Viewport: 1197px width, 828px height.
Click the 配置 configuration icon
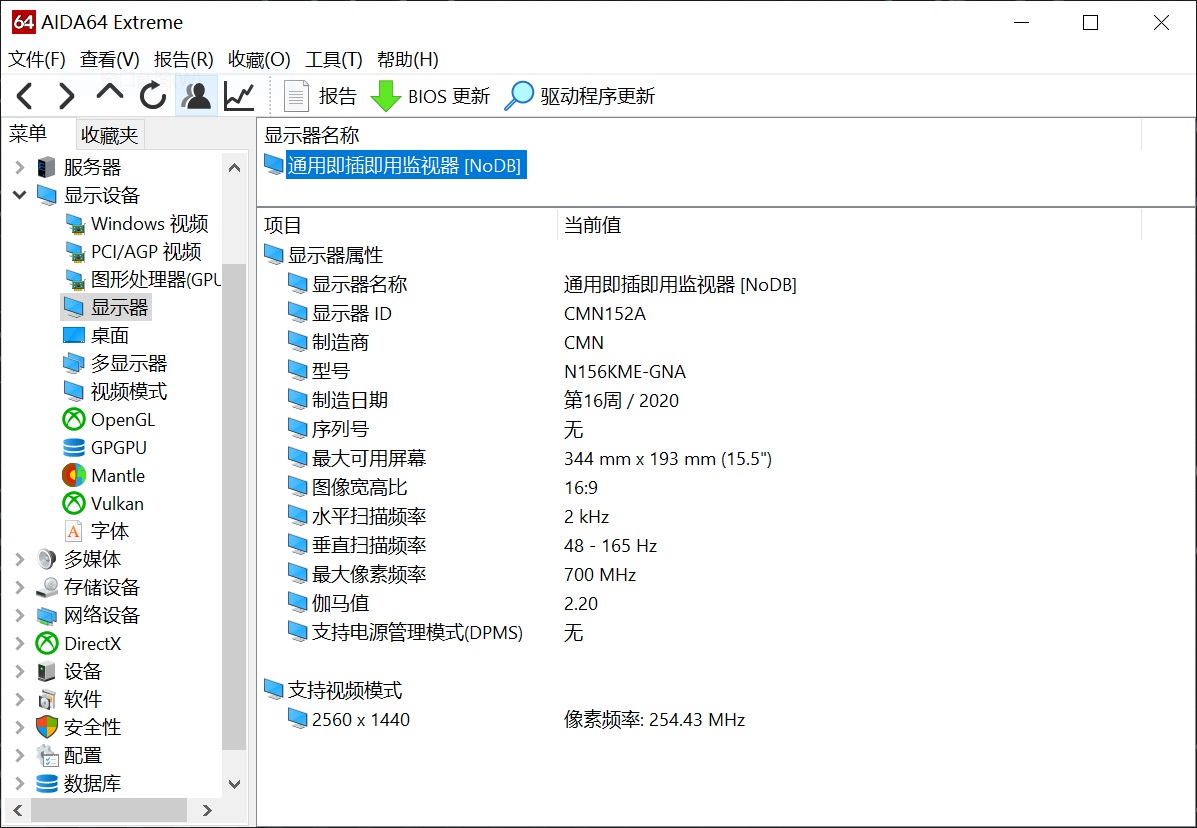click(47, 756)
